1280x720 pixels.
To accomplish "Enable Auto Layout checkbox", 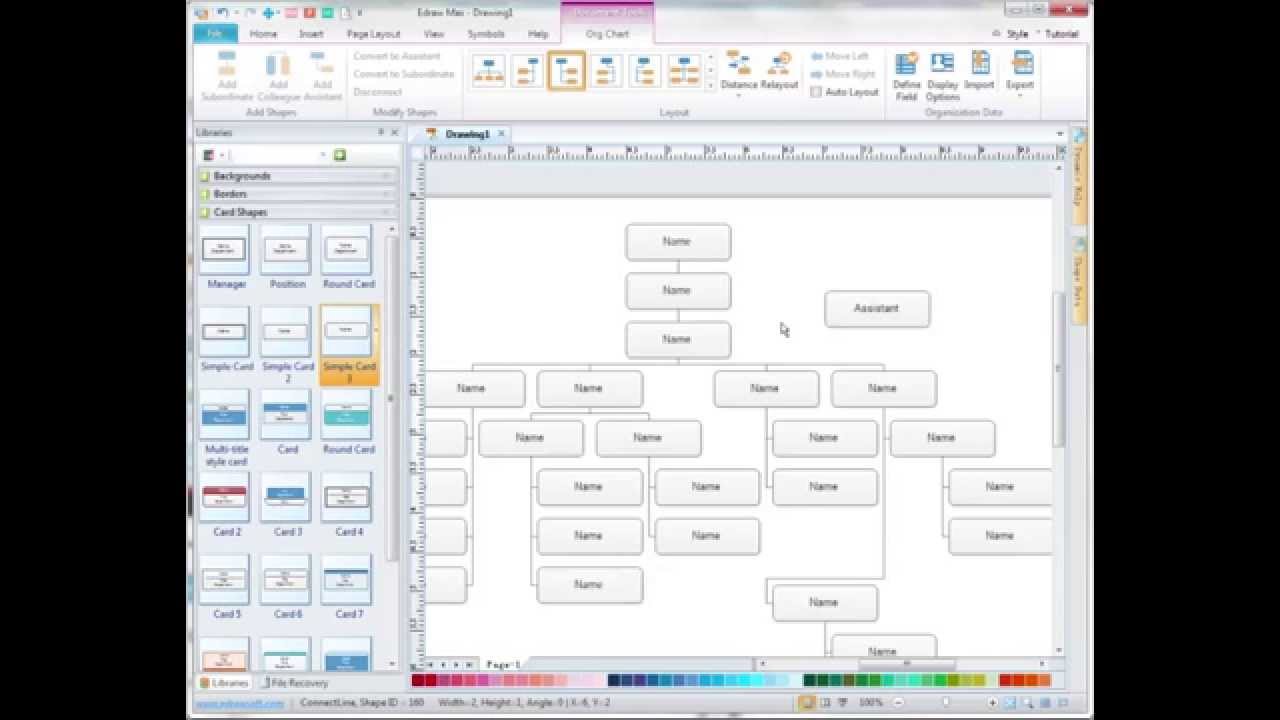I will (816, 92).
